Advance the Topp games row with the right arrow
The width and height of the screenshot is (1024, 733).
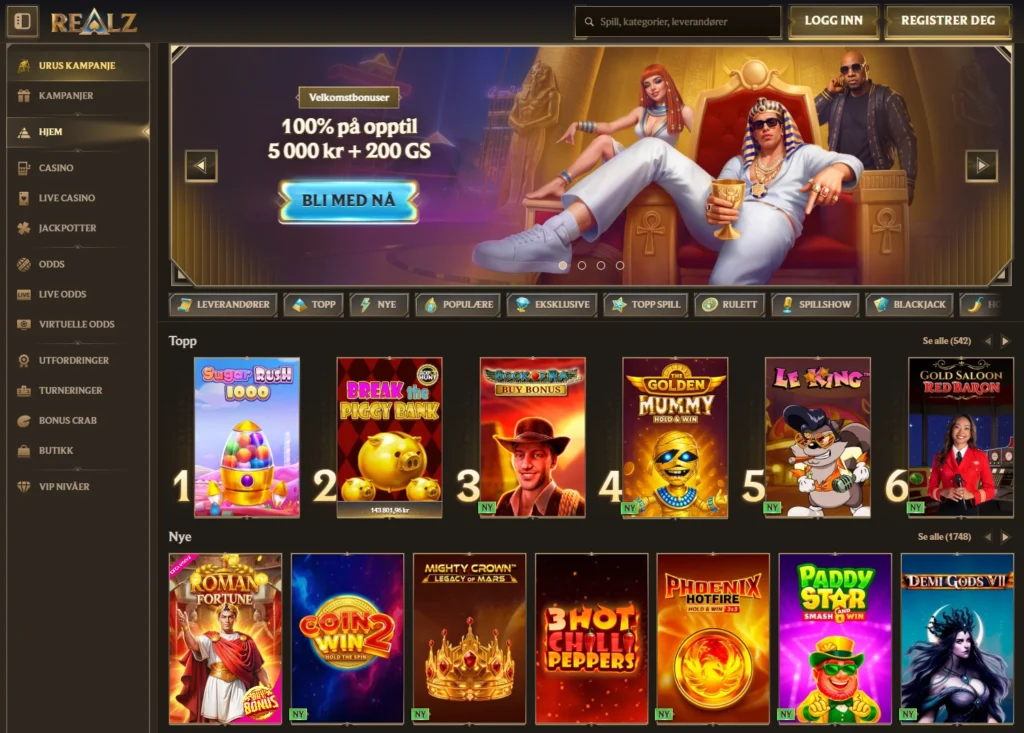[x=1006, y=341]
